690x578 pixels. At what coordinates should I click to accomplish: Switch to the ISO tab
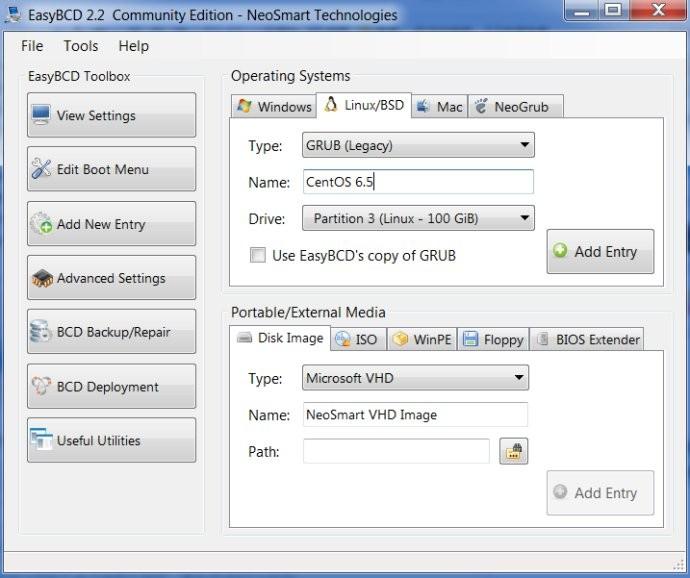pos(359,339)
